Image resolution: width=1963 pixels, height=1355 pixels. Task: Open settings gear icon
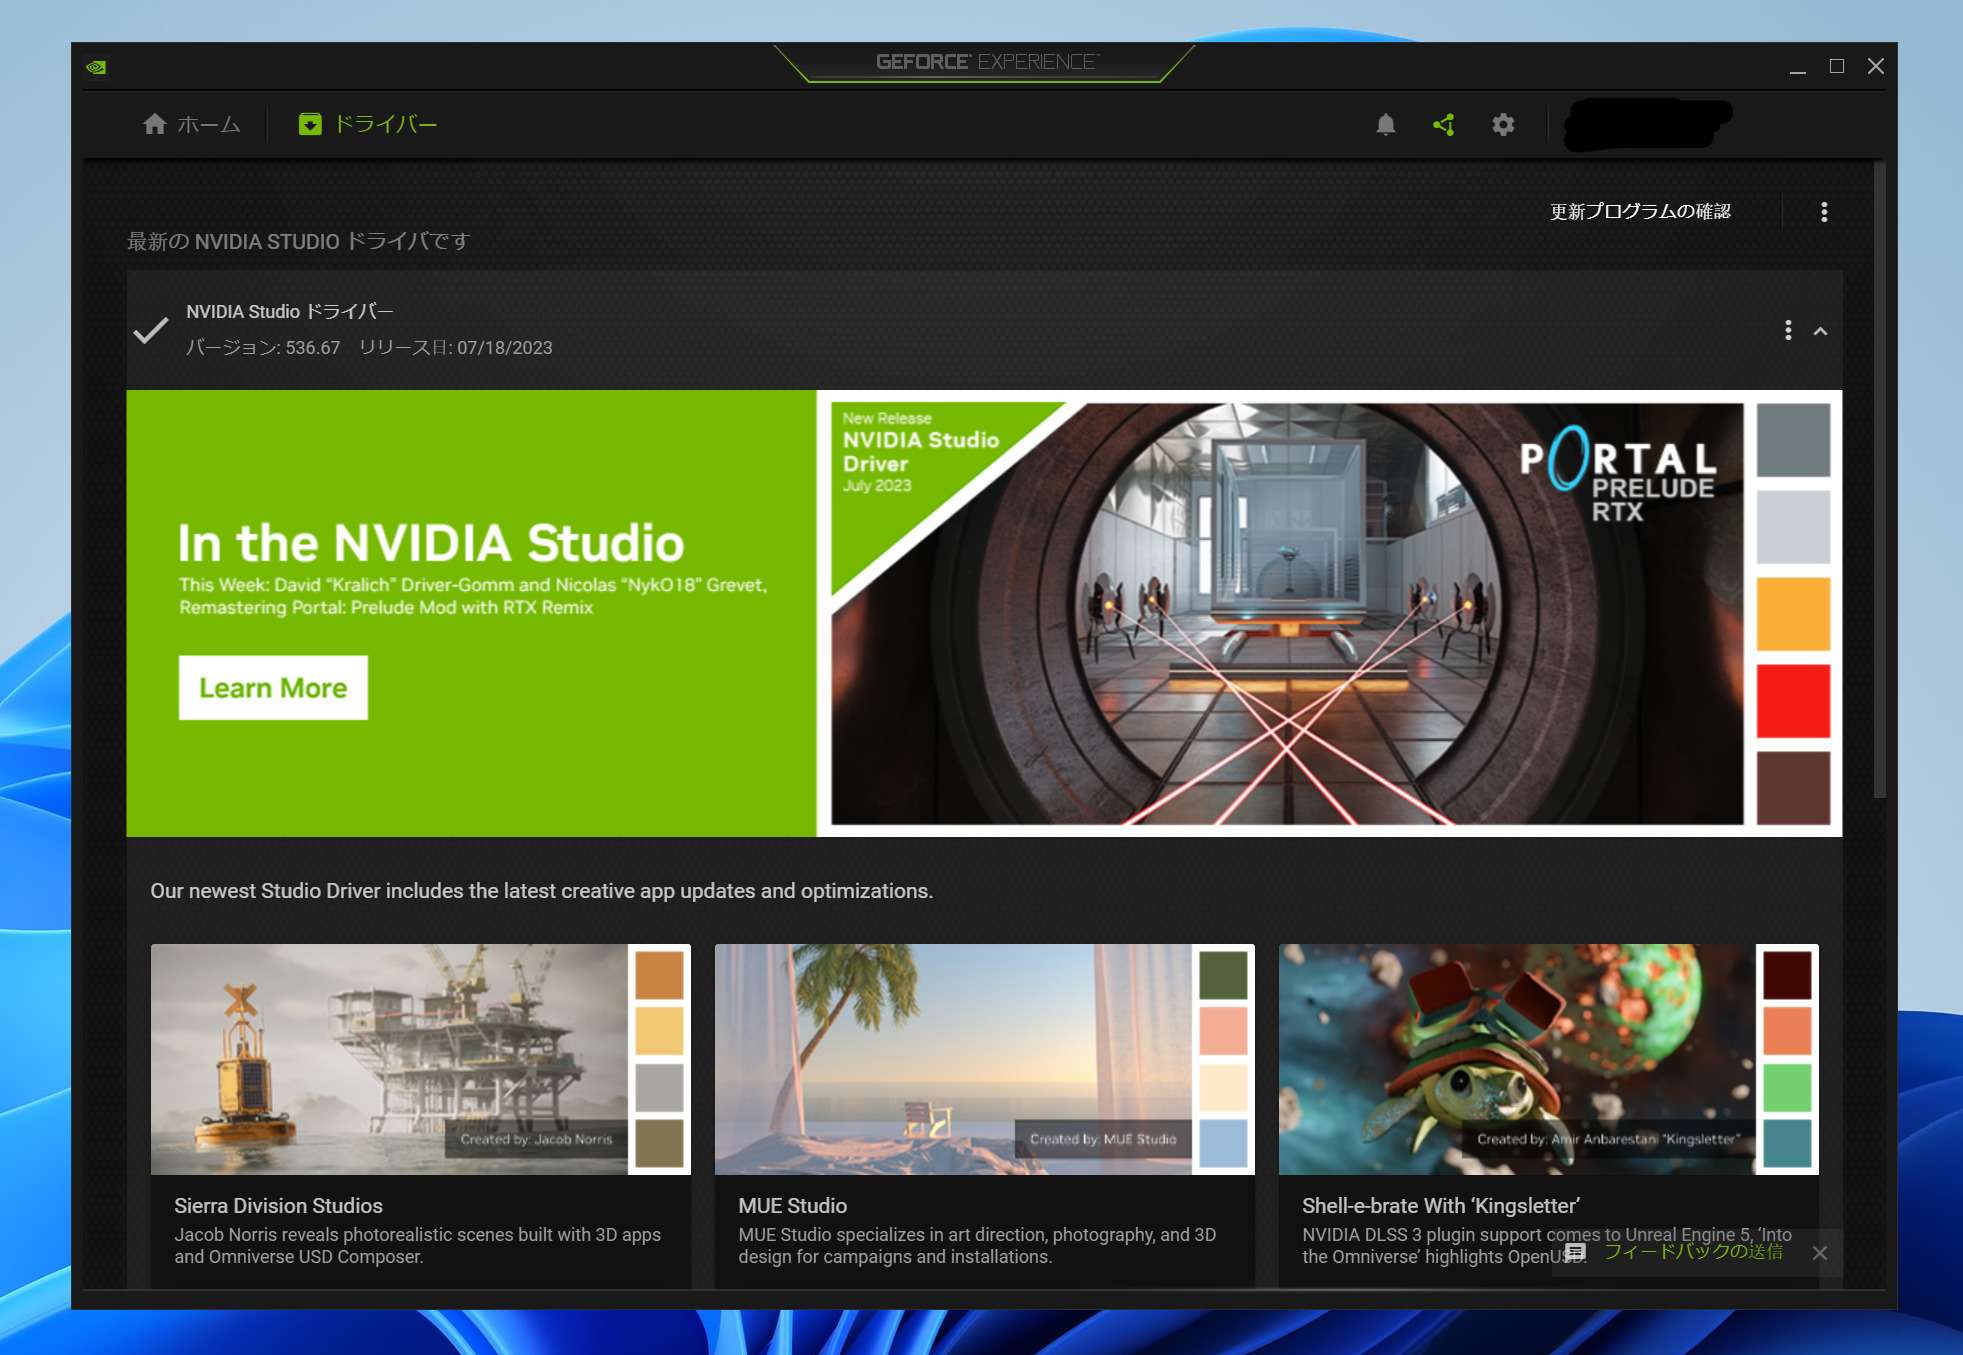tap(1503, 124)
